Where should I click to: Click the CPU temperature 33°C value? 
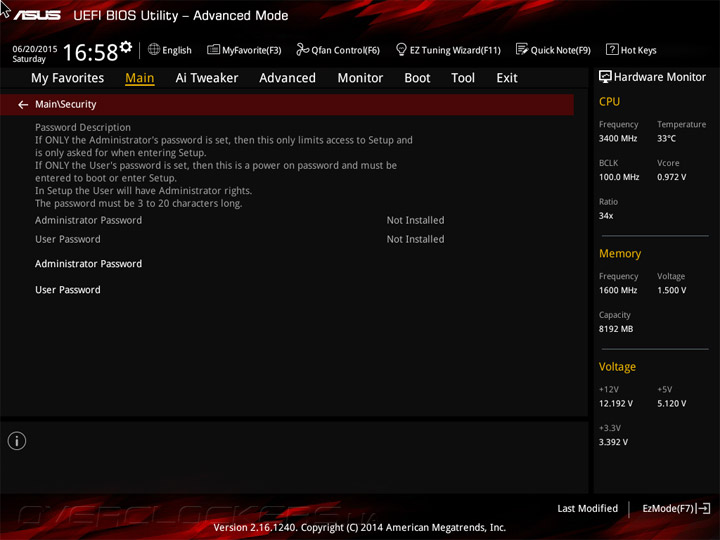coord(666,138)
